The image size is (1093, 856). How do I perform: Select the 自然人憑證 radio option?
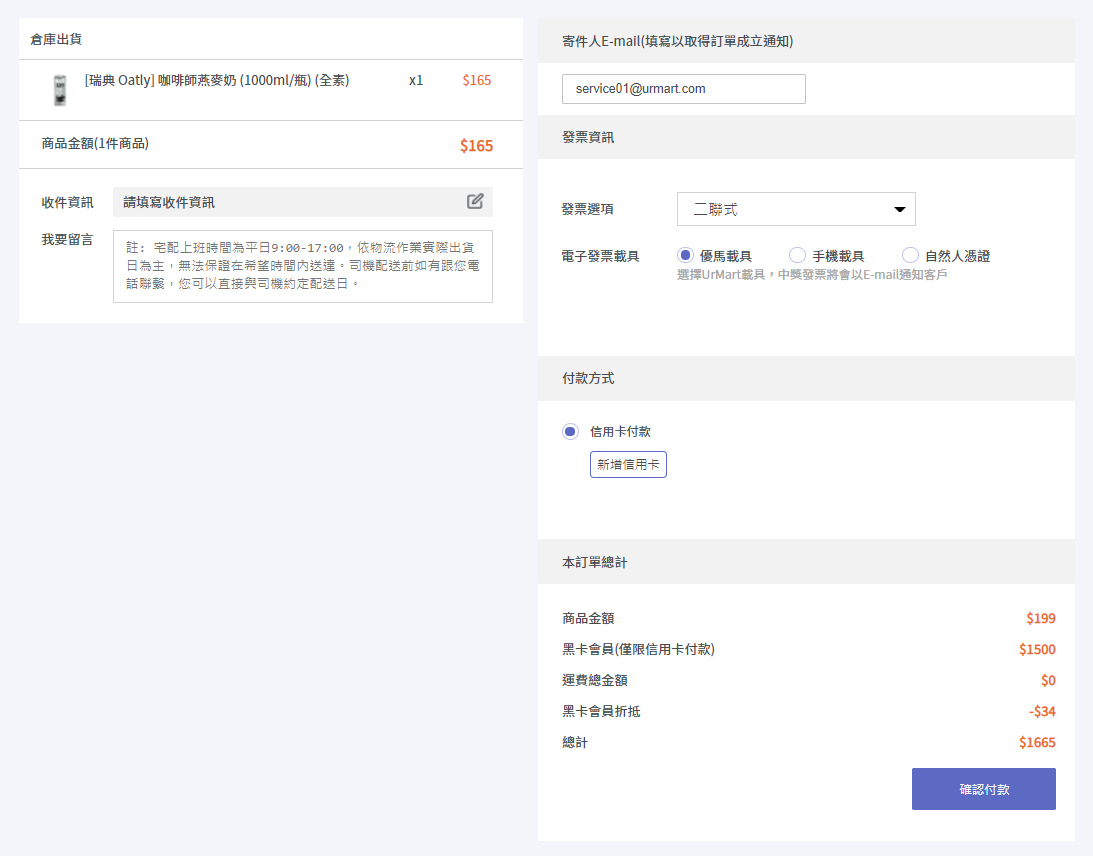(x=910, y=255)
